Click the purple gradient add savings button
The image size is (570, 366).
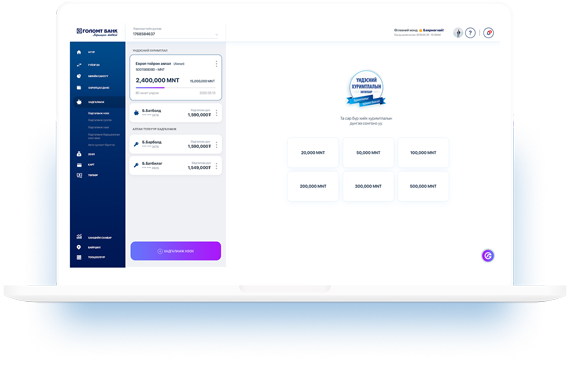pyautogui.click(x=176, y=251)
